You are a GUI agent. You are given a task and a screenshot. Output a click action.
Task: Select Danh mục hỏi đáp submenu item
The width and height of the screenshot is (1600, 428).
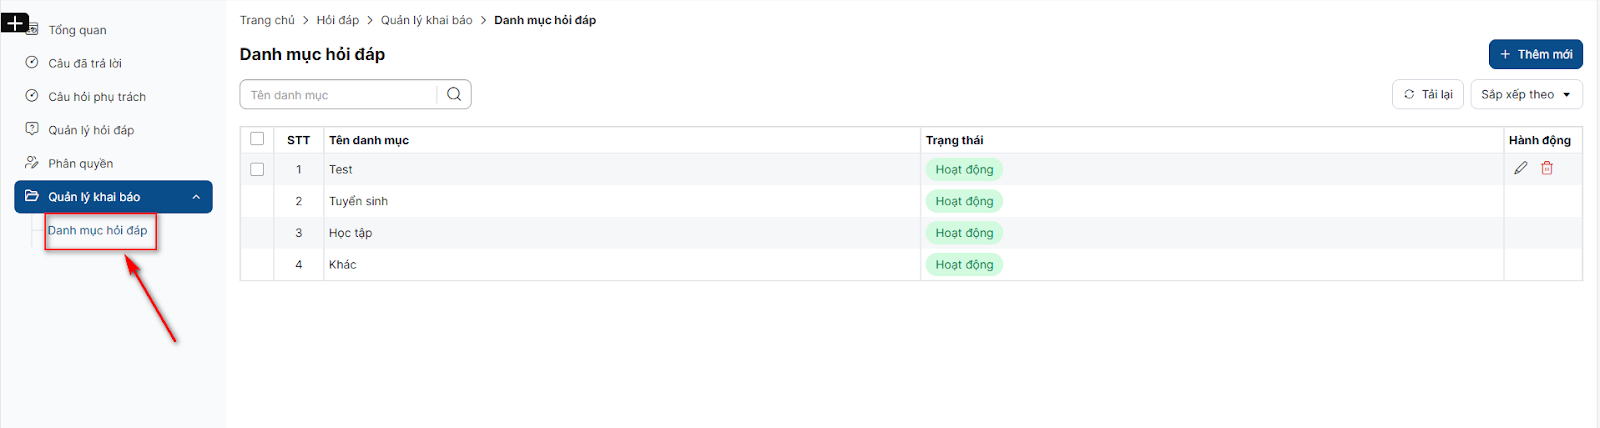click(98, 230)
